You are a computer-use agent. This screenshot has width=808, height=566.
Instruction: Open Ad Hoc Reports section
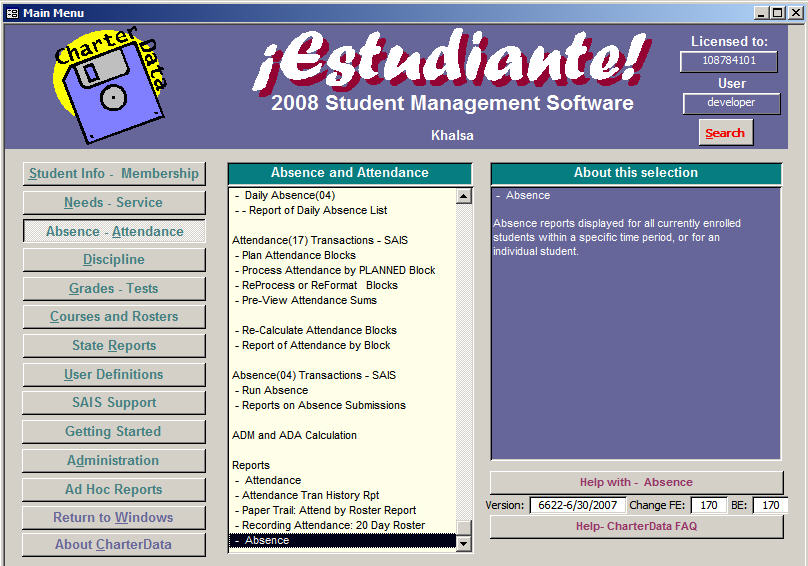[114, 489]
